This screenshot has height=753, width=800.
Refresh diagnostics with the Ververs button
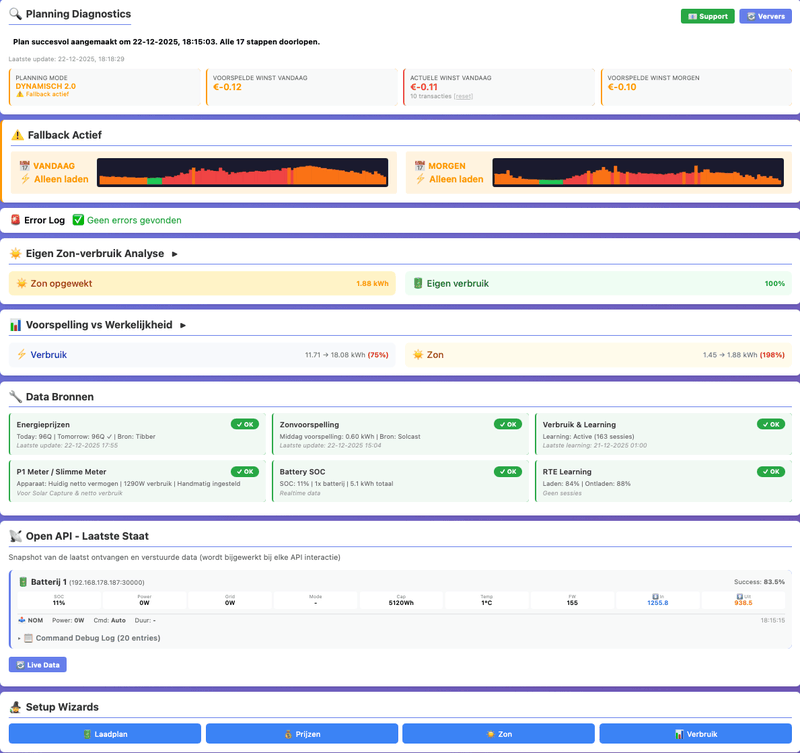pos(765,16)
